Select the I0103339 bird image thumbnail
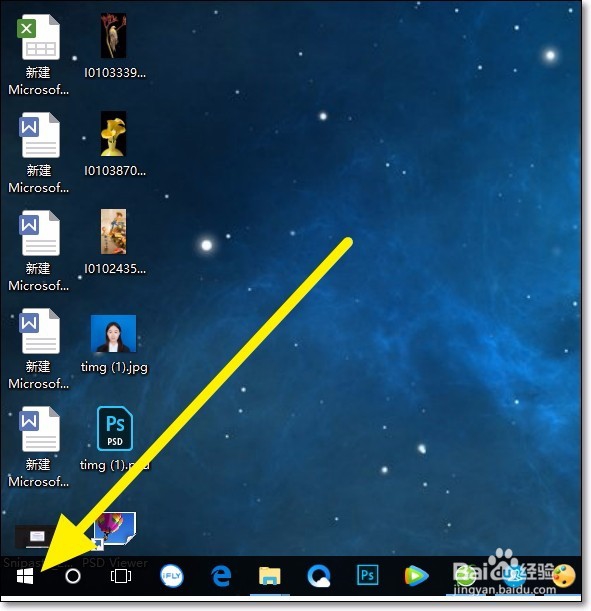This screenshot has height=611, width=591. (113, 36)
